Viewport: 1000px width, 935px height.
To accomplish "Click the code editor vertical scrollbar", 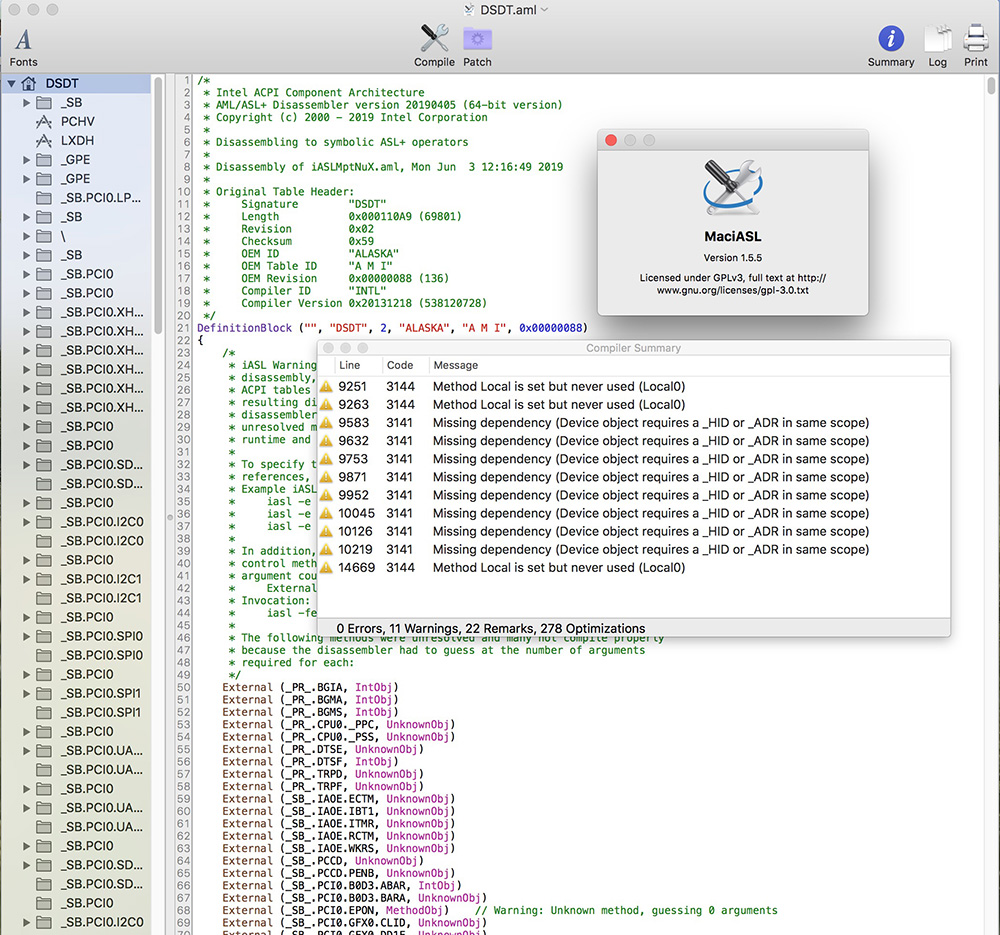I will (x=991, y=85).
